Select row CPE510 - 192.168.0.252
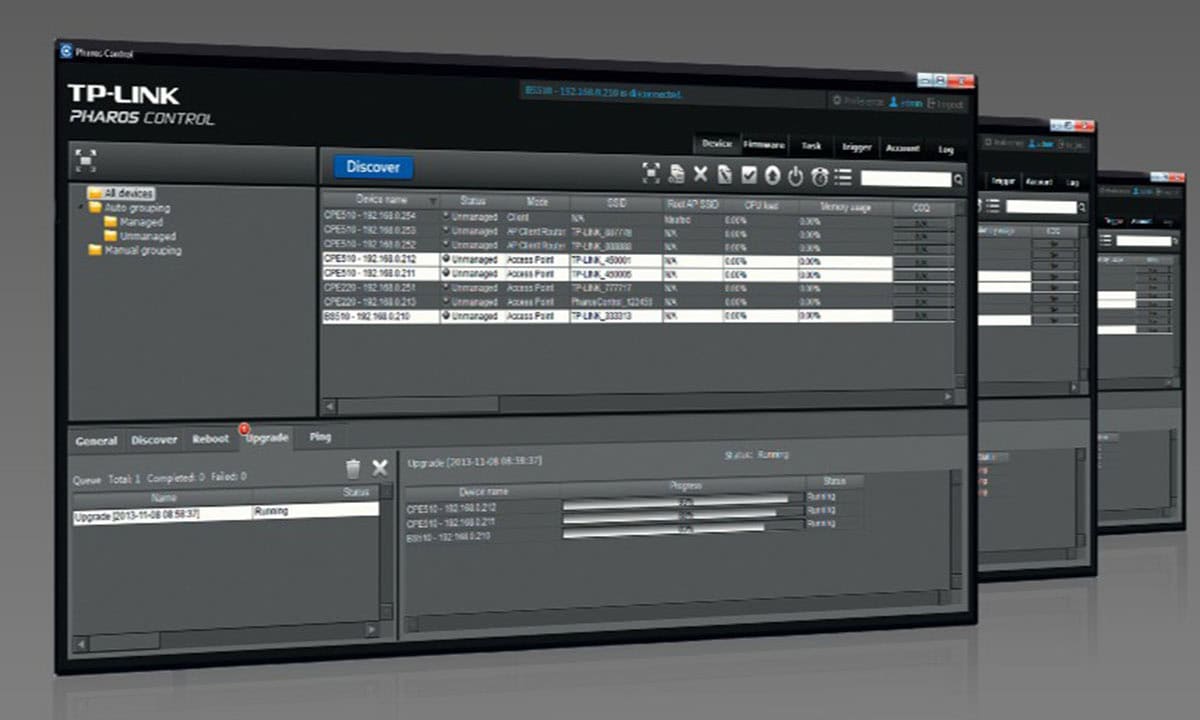Viewport: 1200px width, 720px height. pyautogui.click(x=638, y=245)
